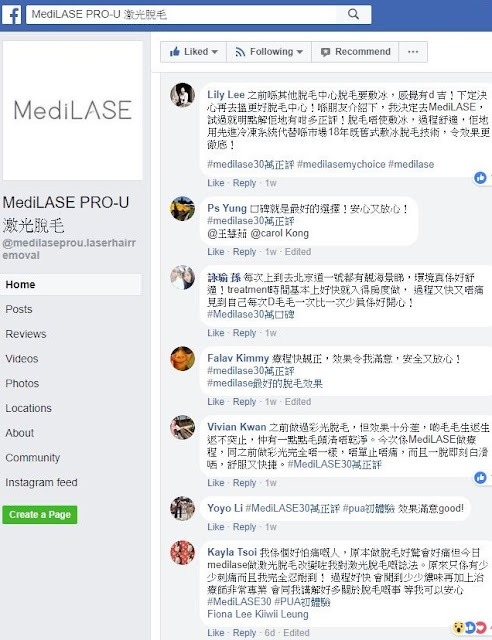Click the search magnifier icon
Screen dimensions: 492x640
point(354,14)
